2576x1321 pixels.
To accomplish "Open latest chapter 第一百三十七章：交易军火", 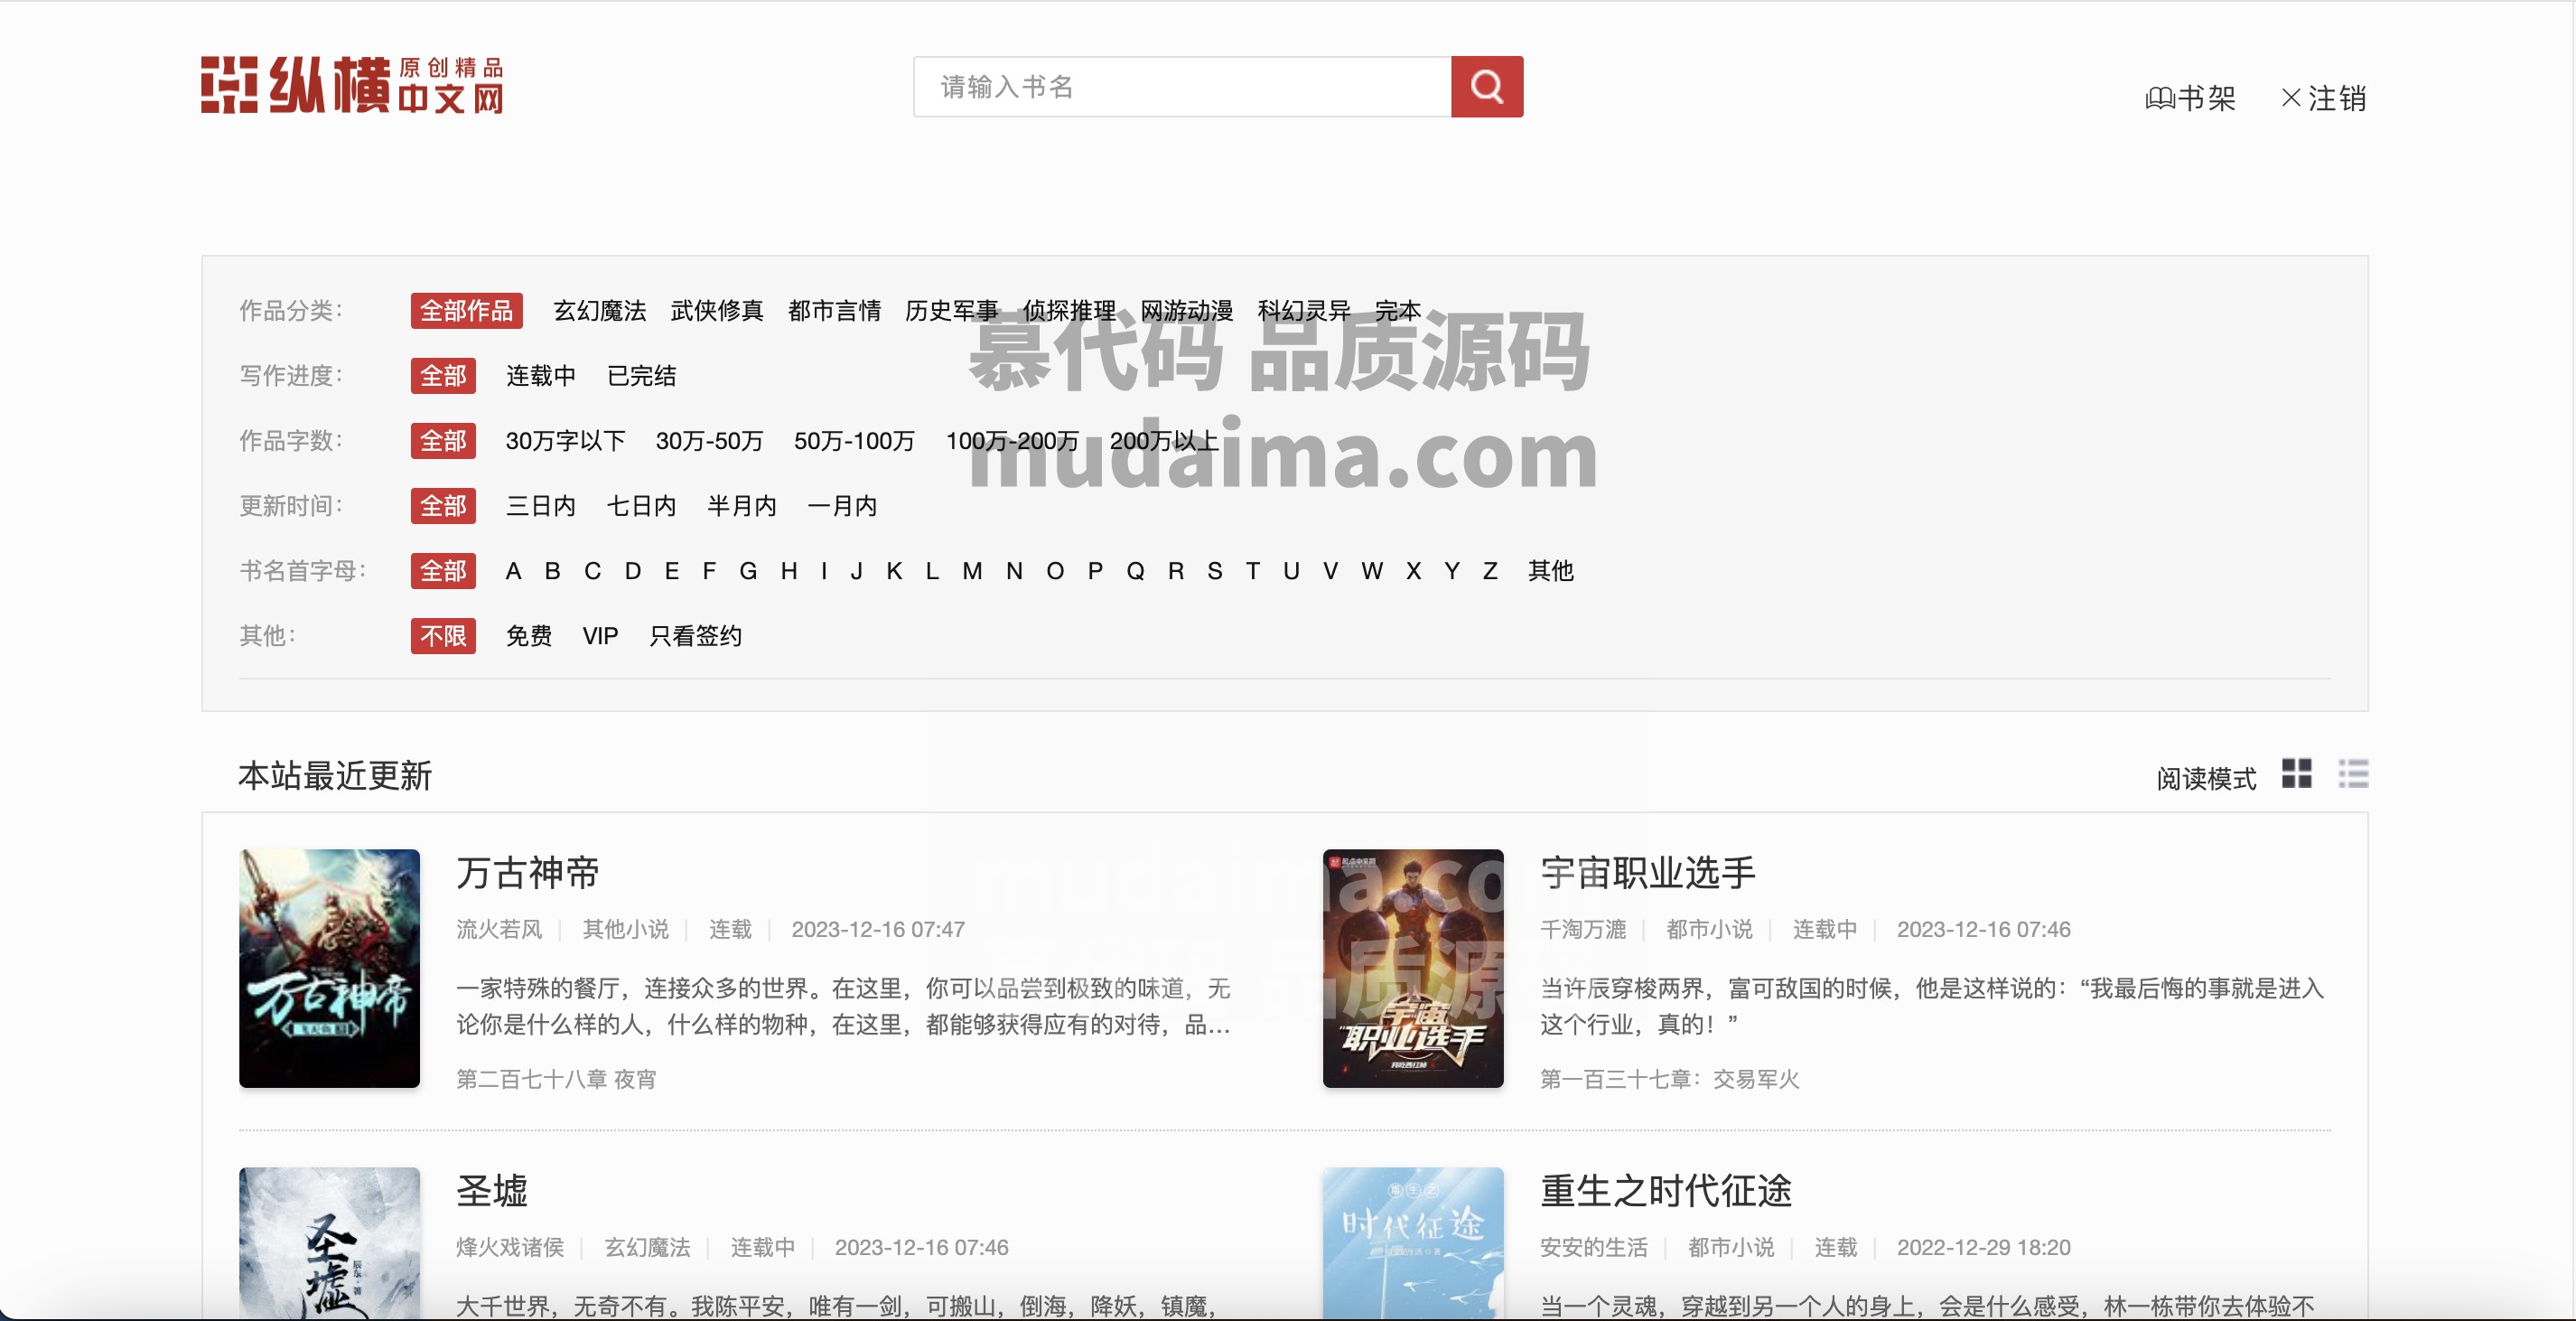I will tap(1669, 1079).
